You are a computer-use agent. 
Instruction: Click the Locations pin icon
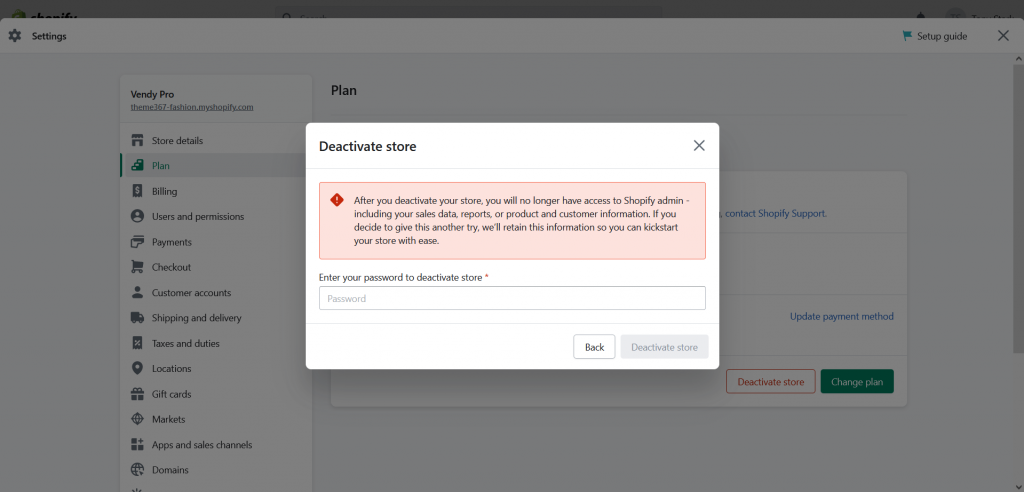137,369
